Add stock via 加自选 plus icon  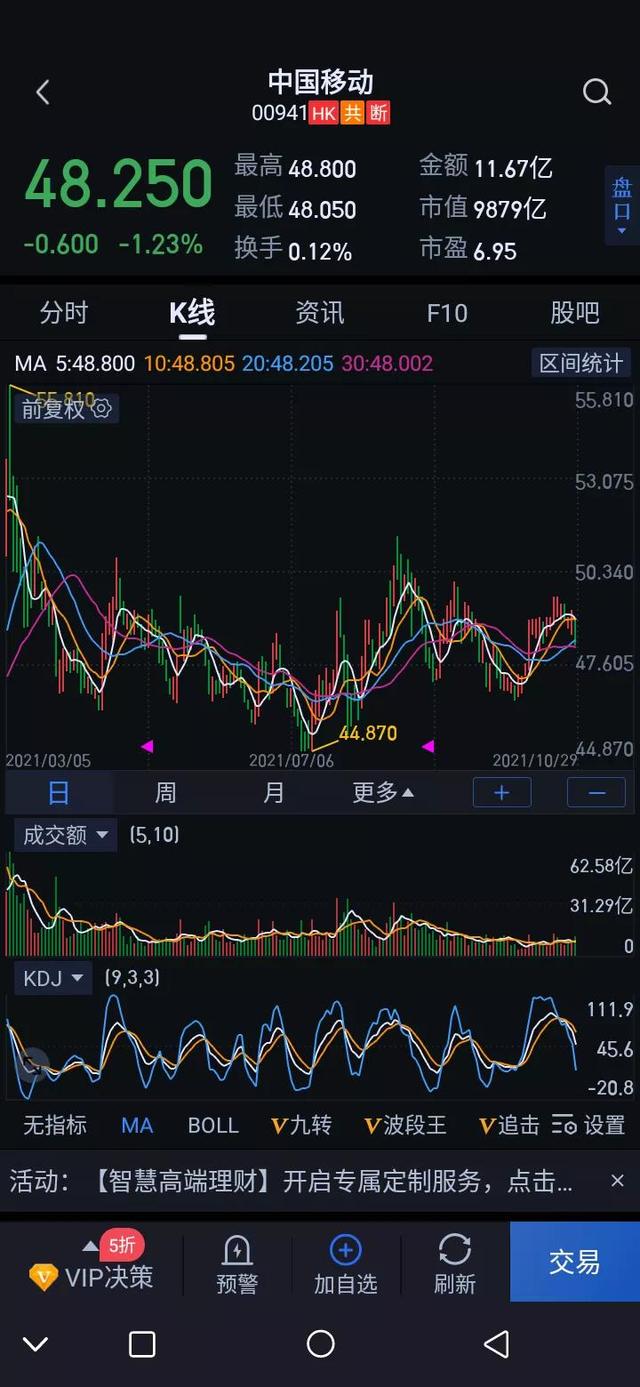pos(345,1250)
